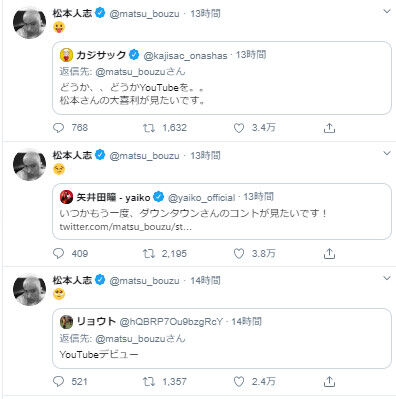Like the tweet with 3.8万 likes

coord(239,254)
